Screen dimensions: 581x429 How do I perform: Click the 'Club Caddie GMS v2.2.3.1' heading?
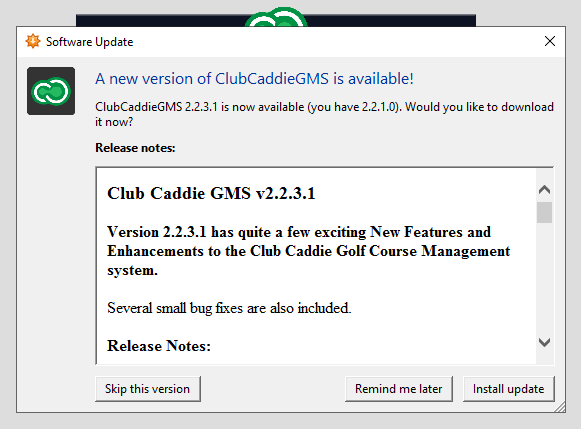(211, 193)
